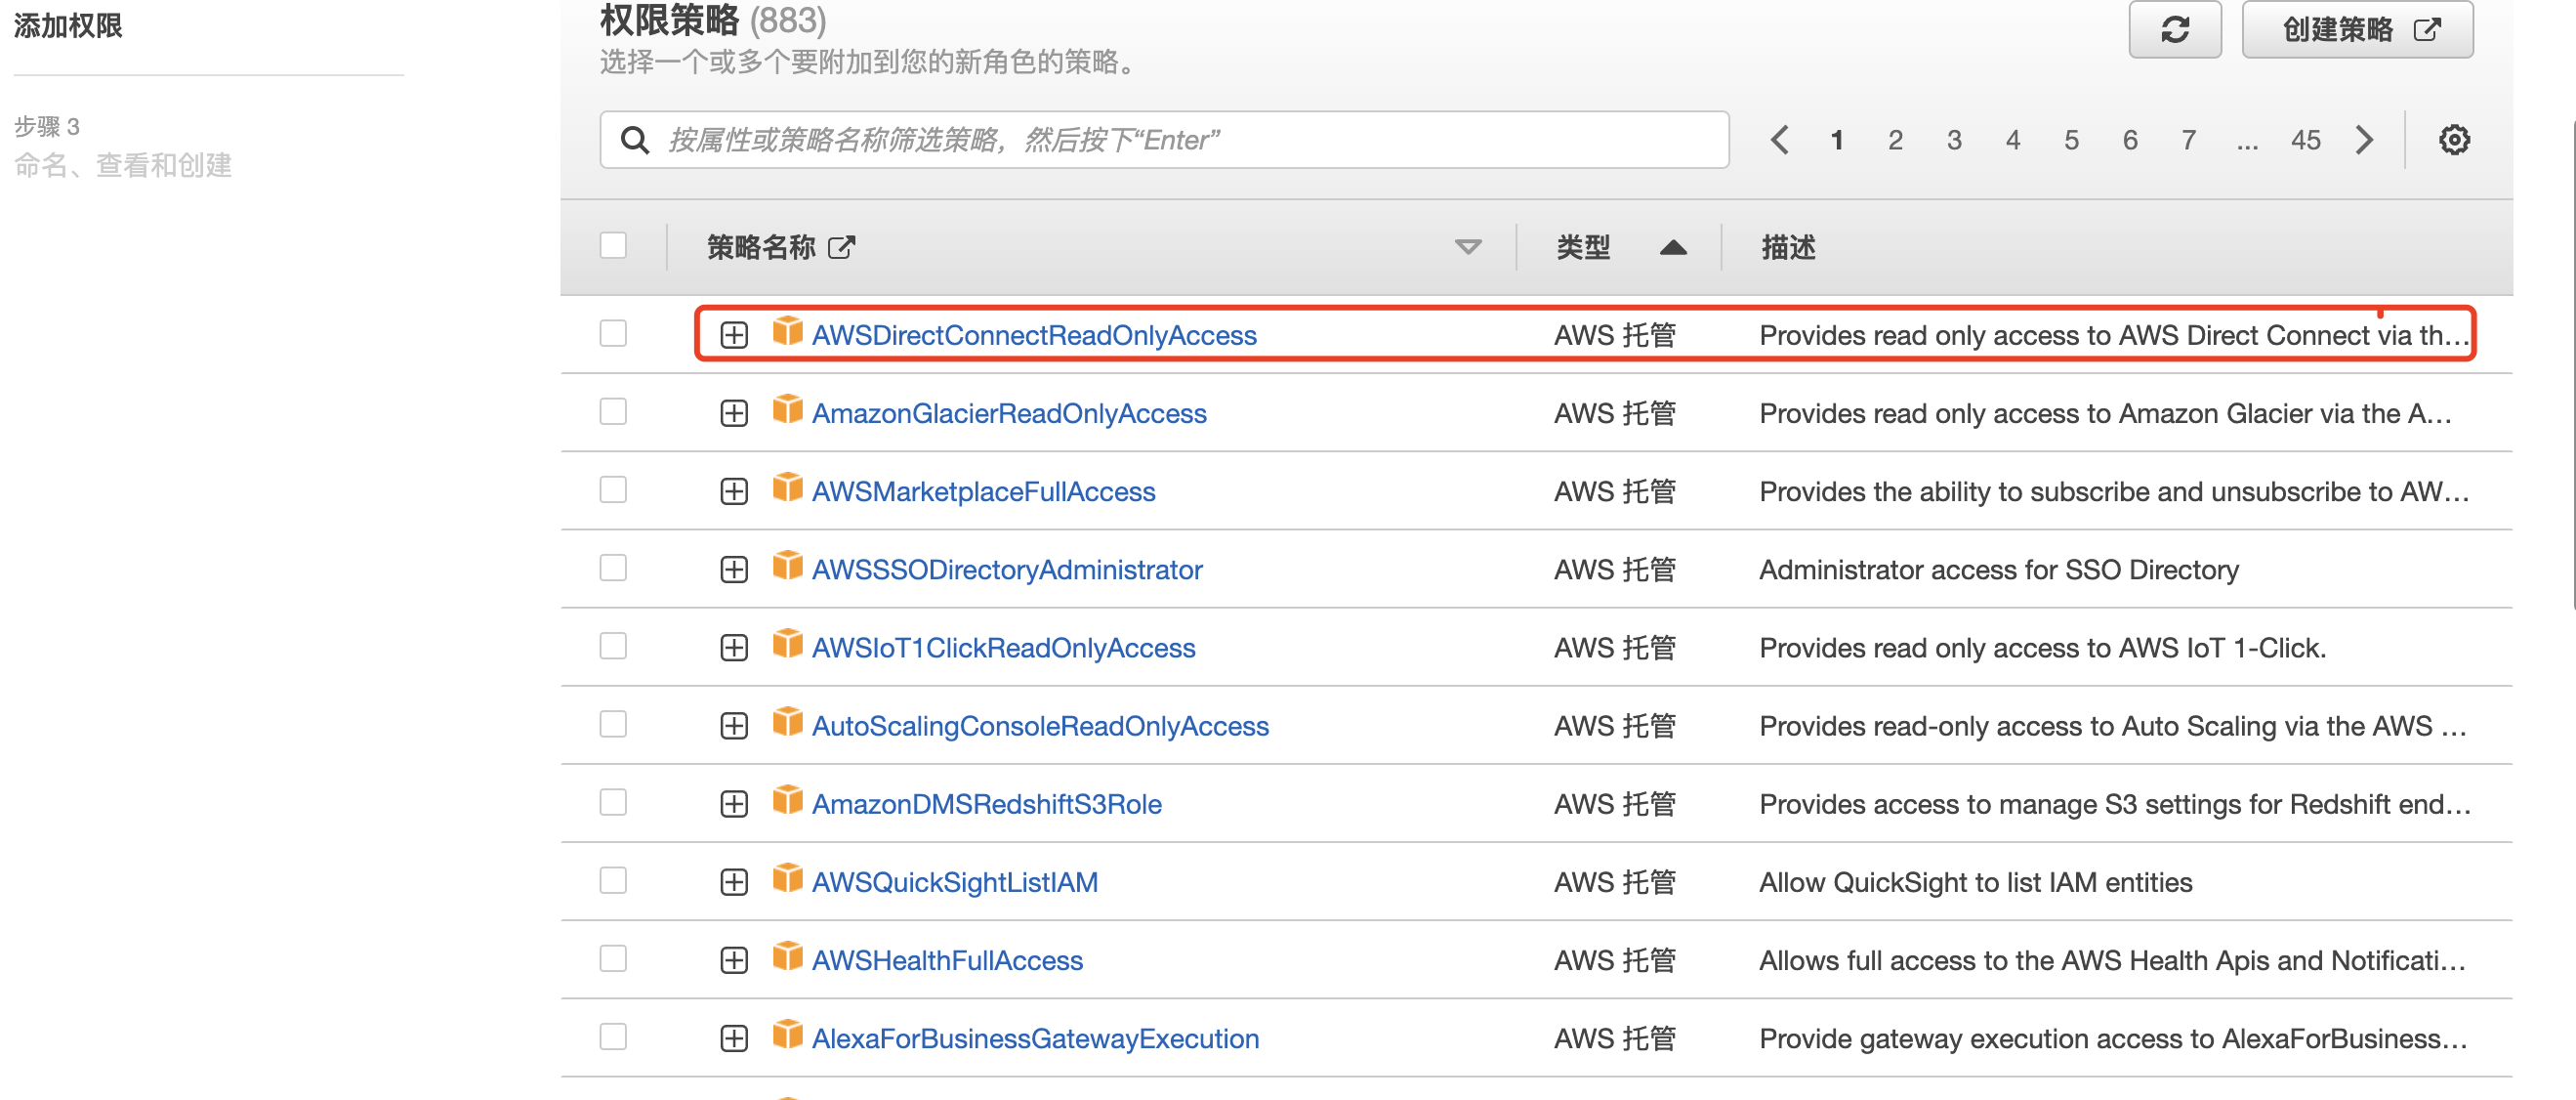The width and height of the screenshot is (2576, 1100).
Task: Select 步骤 3 命名、查看和创建 in sidebar
Action: (122, 147)
